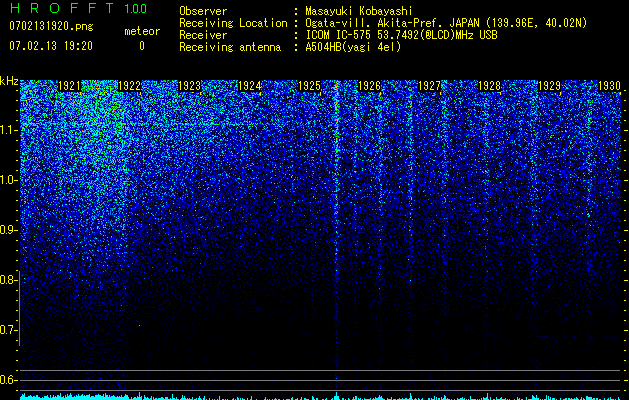
Task: Click the 0.8 kHz axis label
Action: coord(8,280)
